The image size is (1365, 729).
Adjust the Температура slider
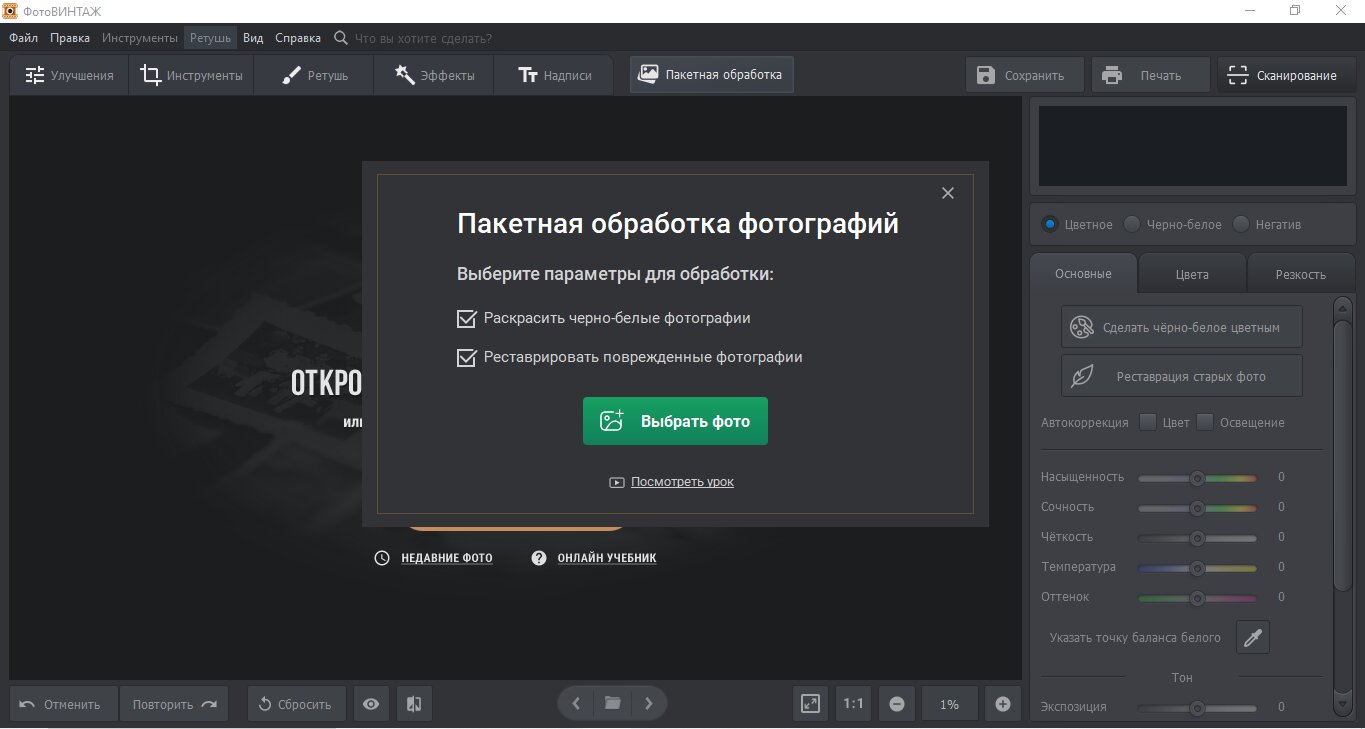pos(1197,568)
